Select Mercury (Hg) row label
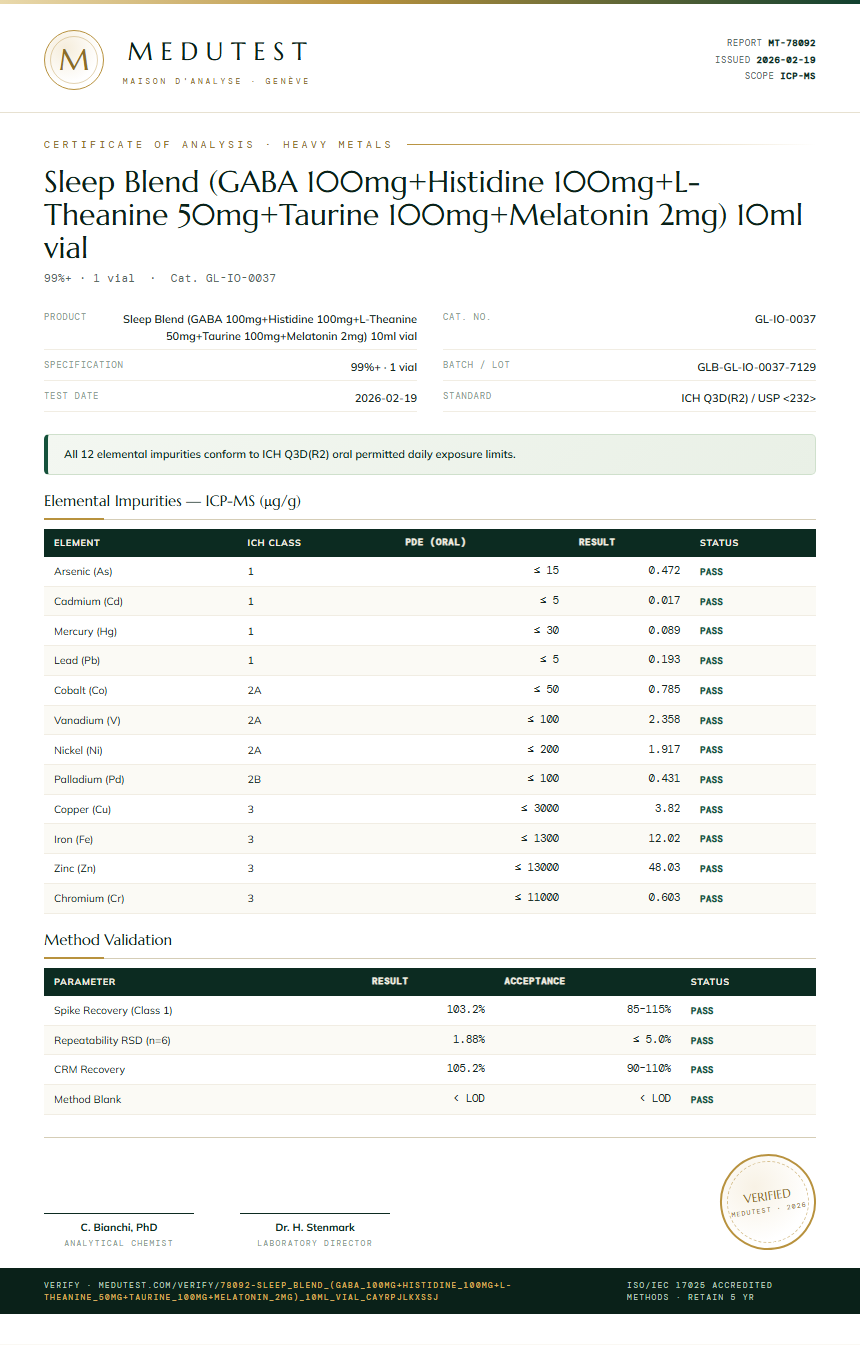Viewport: 860px width, 1345px height. pos(86,631)
